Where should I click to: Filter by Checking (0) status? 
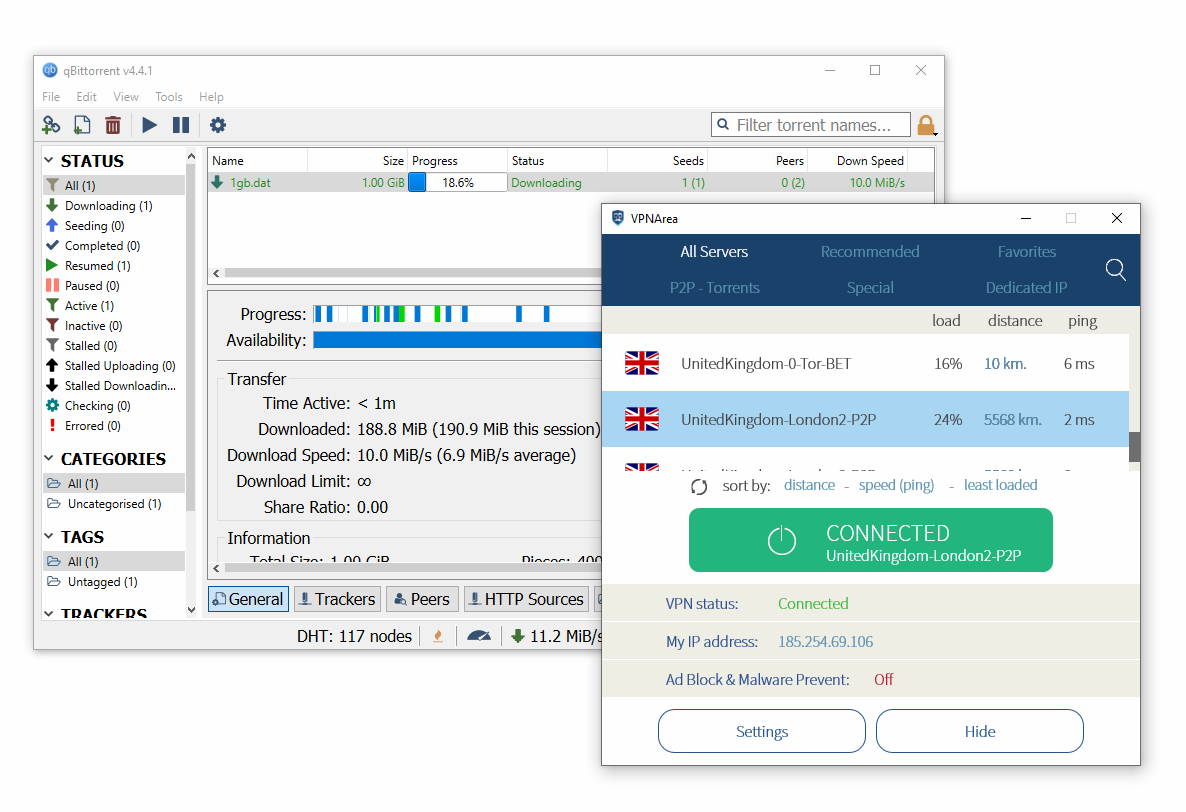(x=97, y=406)
